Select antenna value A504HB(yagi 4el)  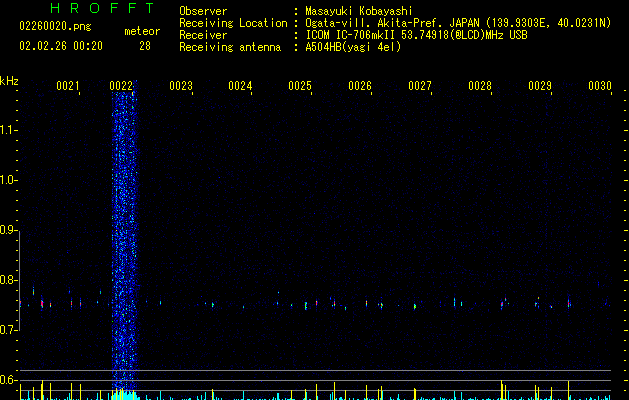coord(353,47)
